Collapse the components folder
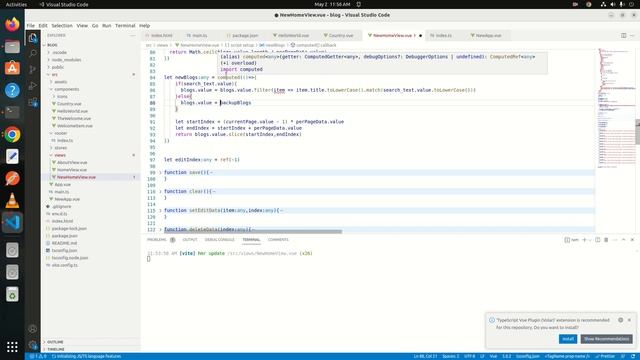 (x=67, y=89)
